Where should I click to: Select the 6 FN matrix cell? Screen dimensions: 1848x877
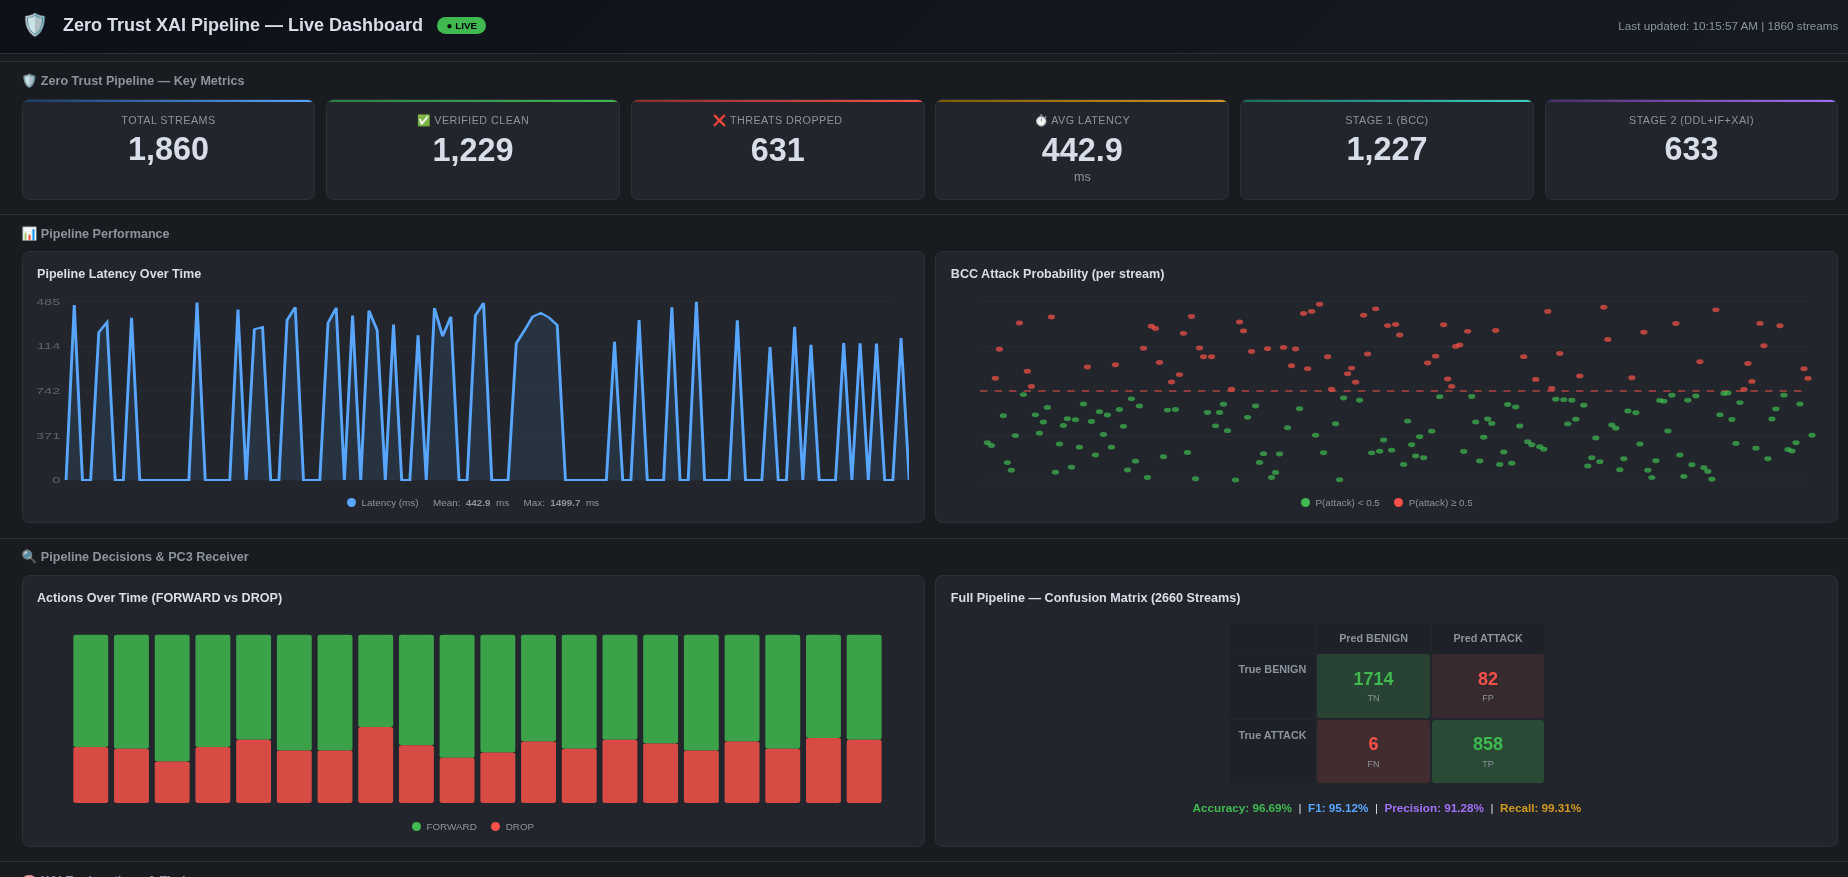click(x=1373, y=751)
